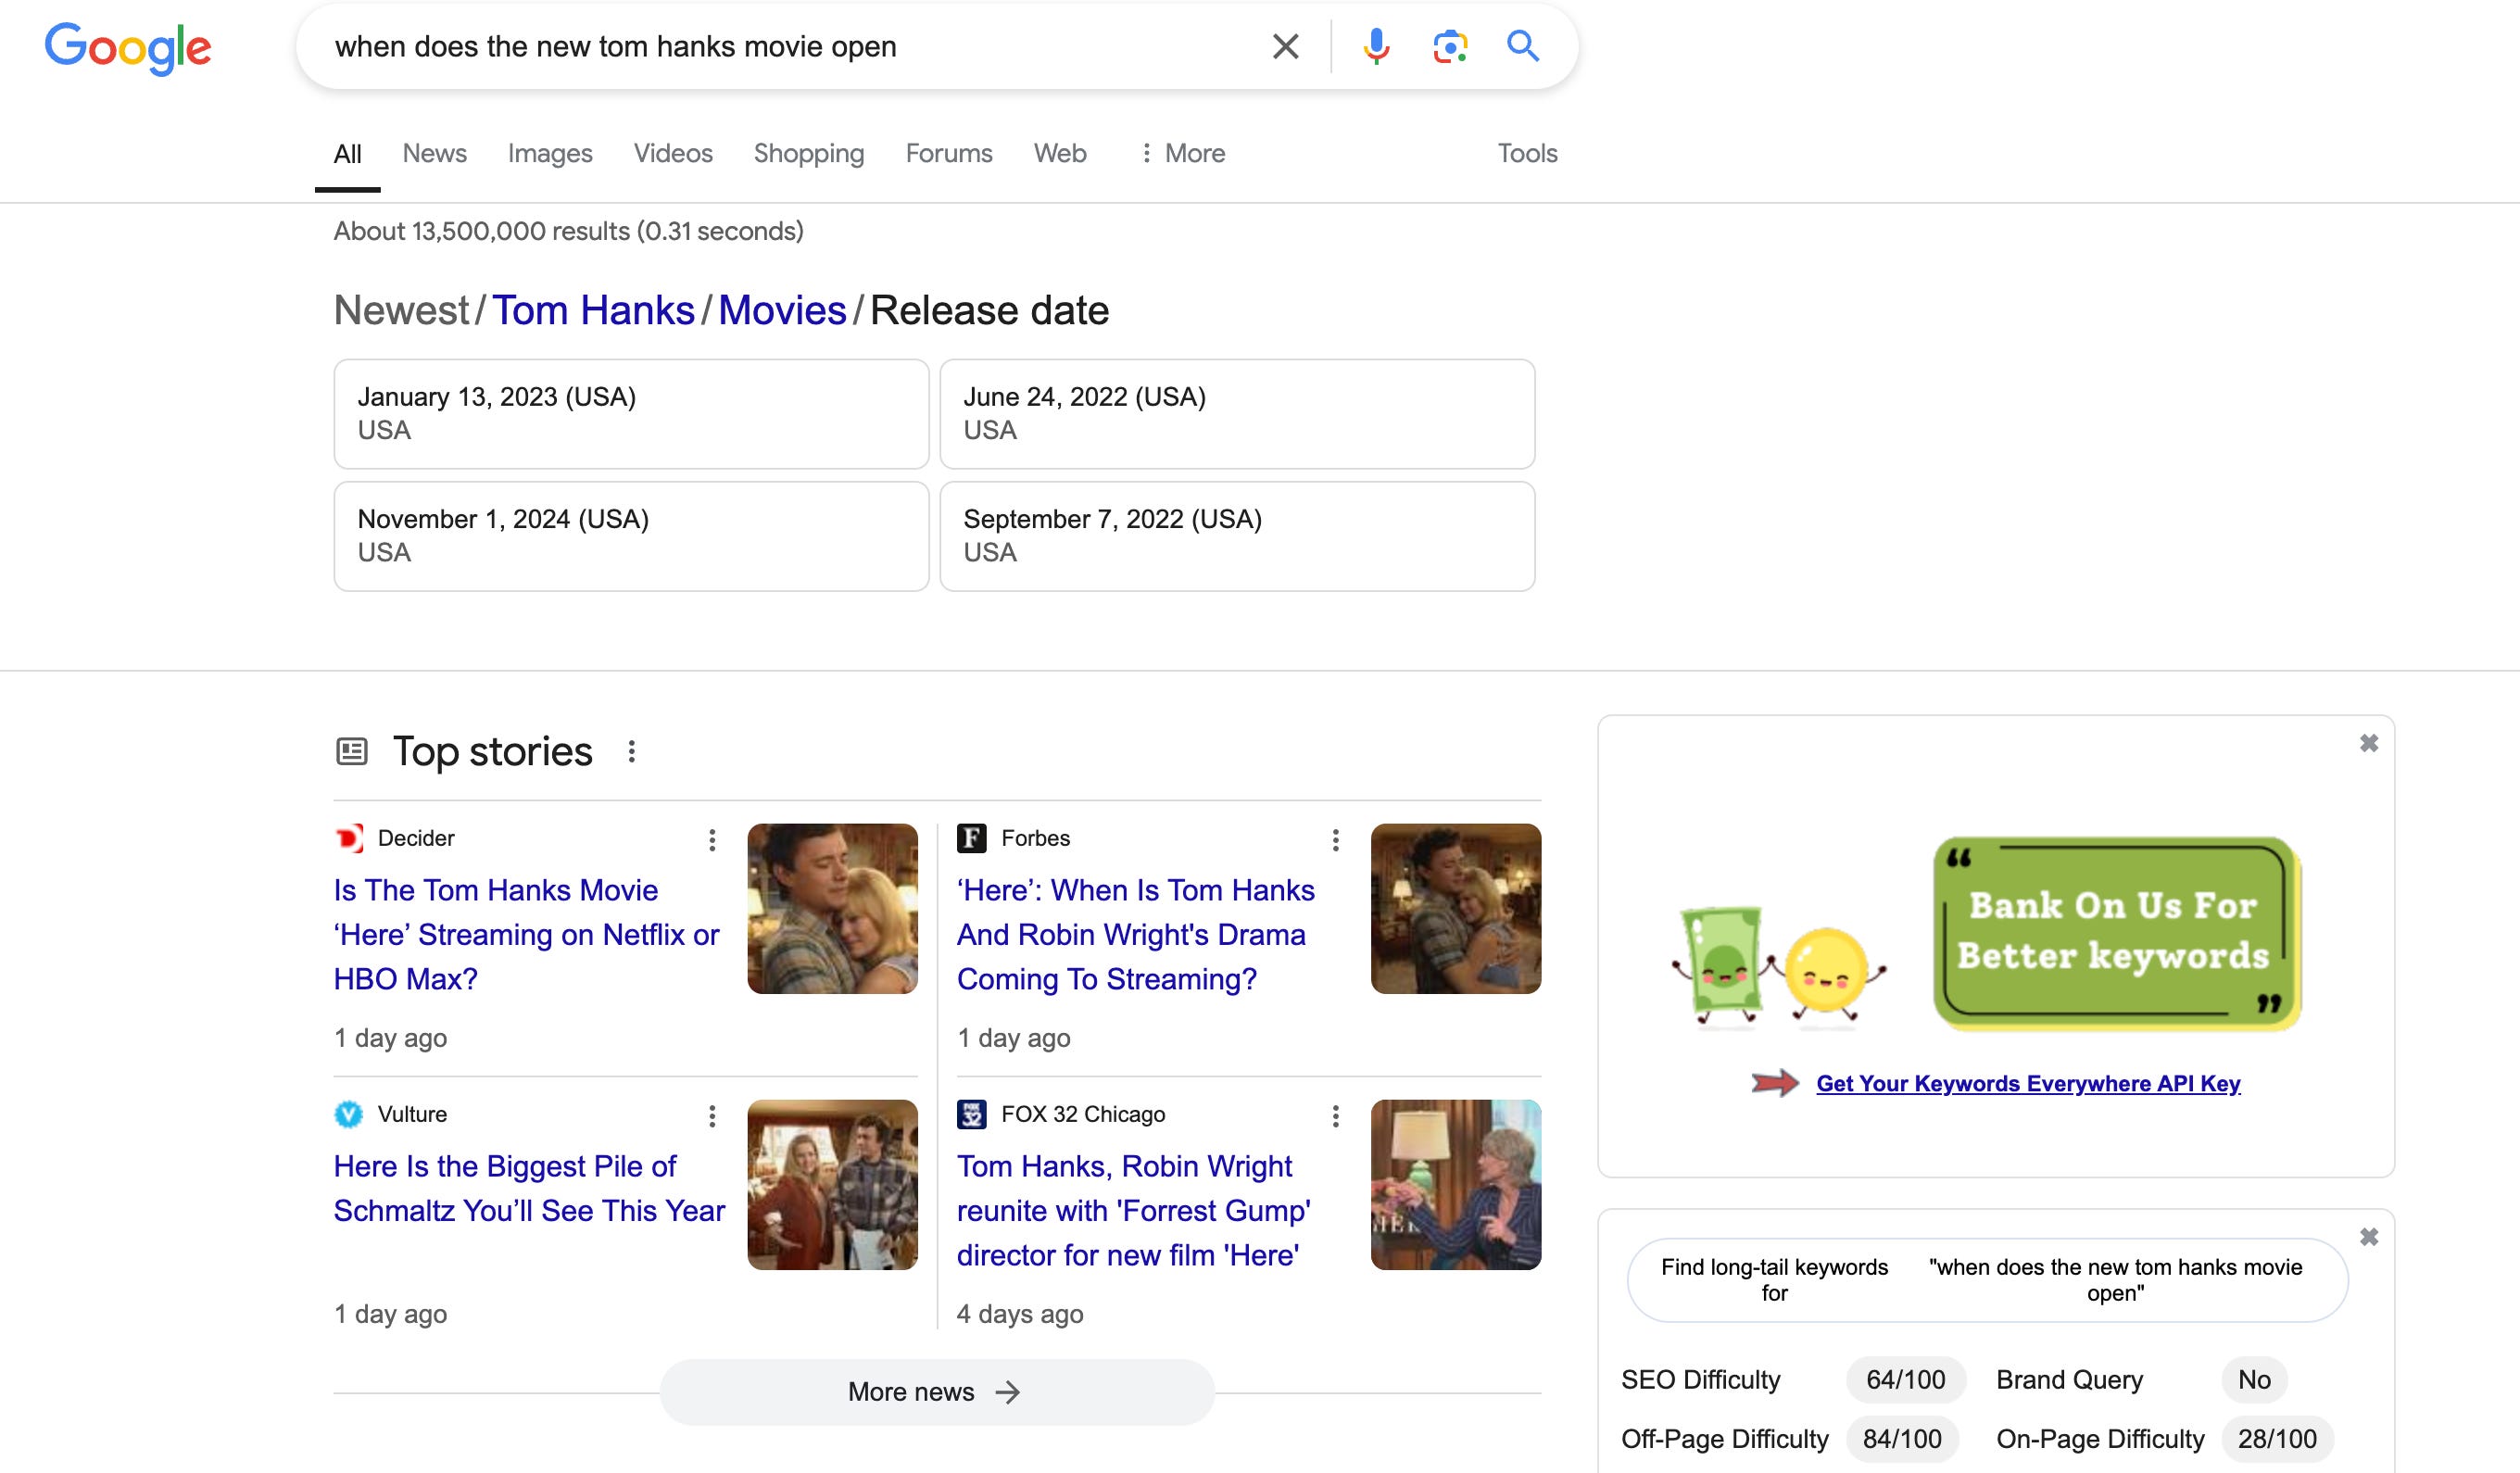Image resolution: width=2520 pixels, height=1473 pixels.
Task: Go to Google home via logo
Action: [x=128, y=47]
